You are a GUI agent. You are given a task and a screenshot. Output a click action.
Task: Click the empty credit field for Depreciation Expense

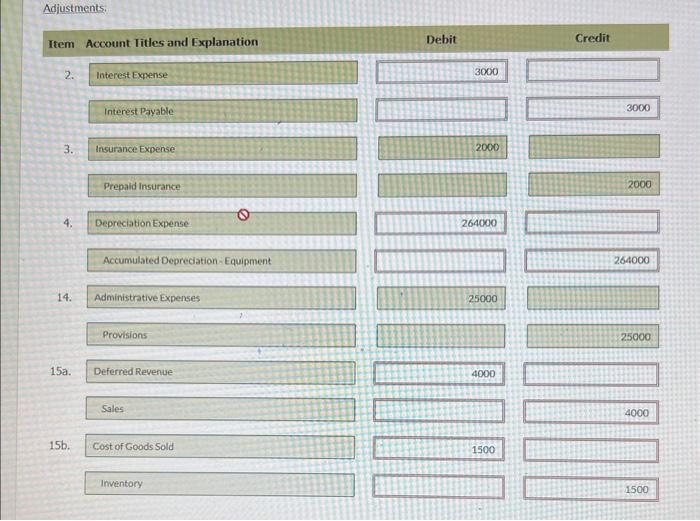point(592,222)
